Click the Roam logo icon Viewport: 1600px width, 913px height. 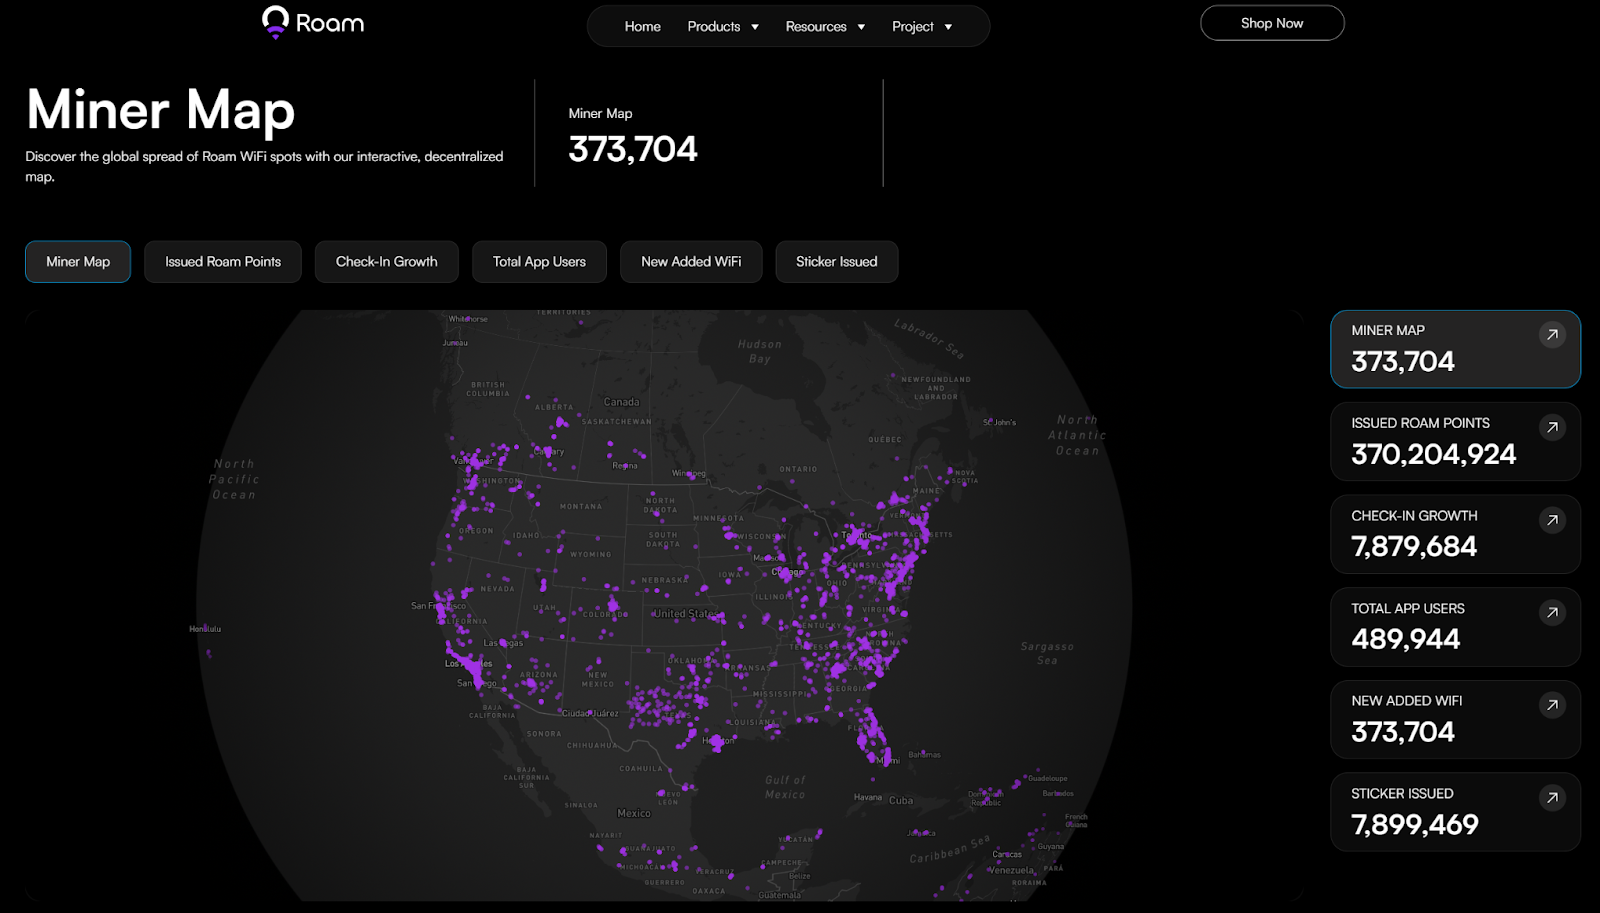275,21
